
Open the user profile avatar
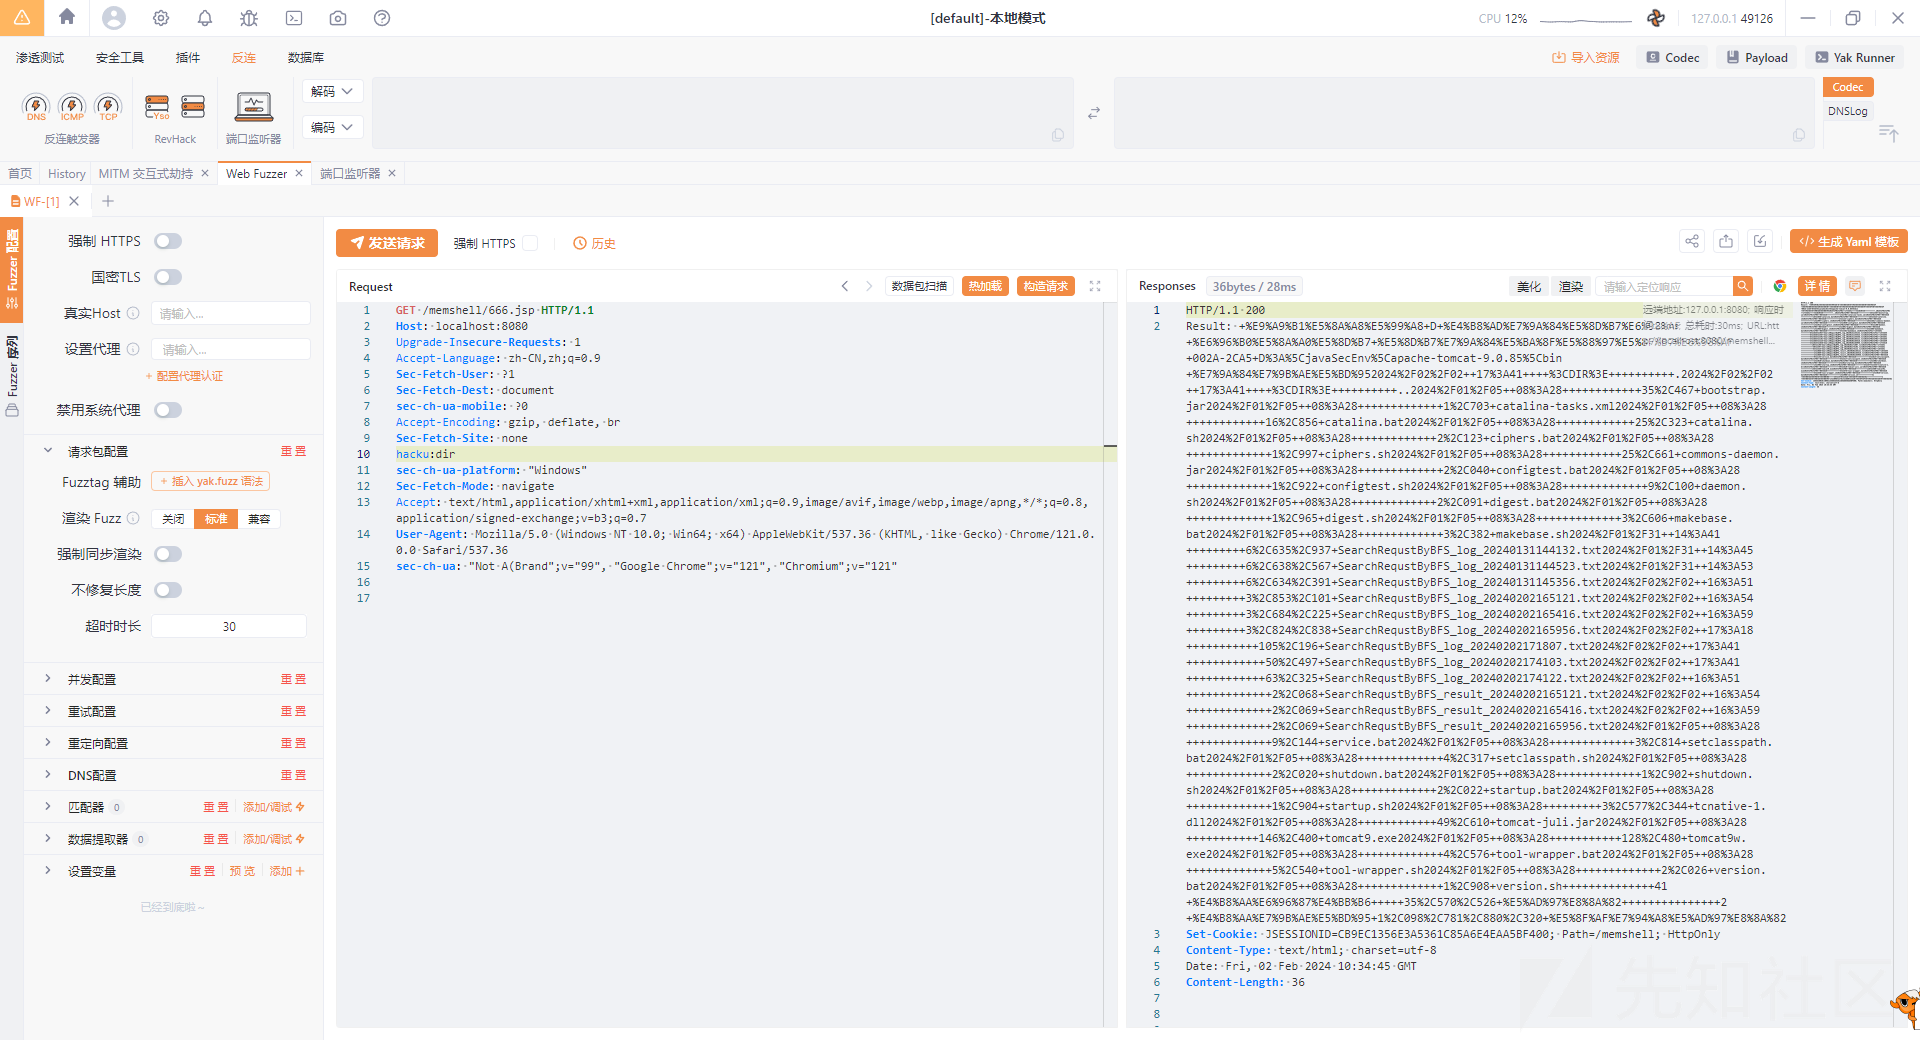pos(114,17)
